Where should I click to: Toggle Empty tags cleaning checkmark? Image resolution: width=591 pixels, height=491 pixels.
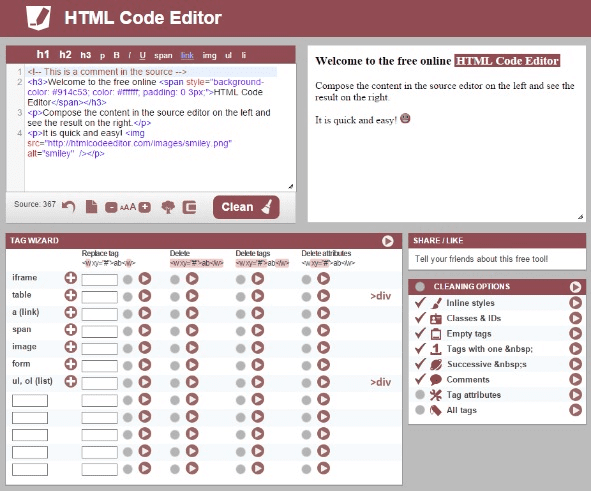(x=420, y=333)
